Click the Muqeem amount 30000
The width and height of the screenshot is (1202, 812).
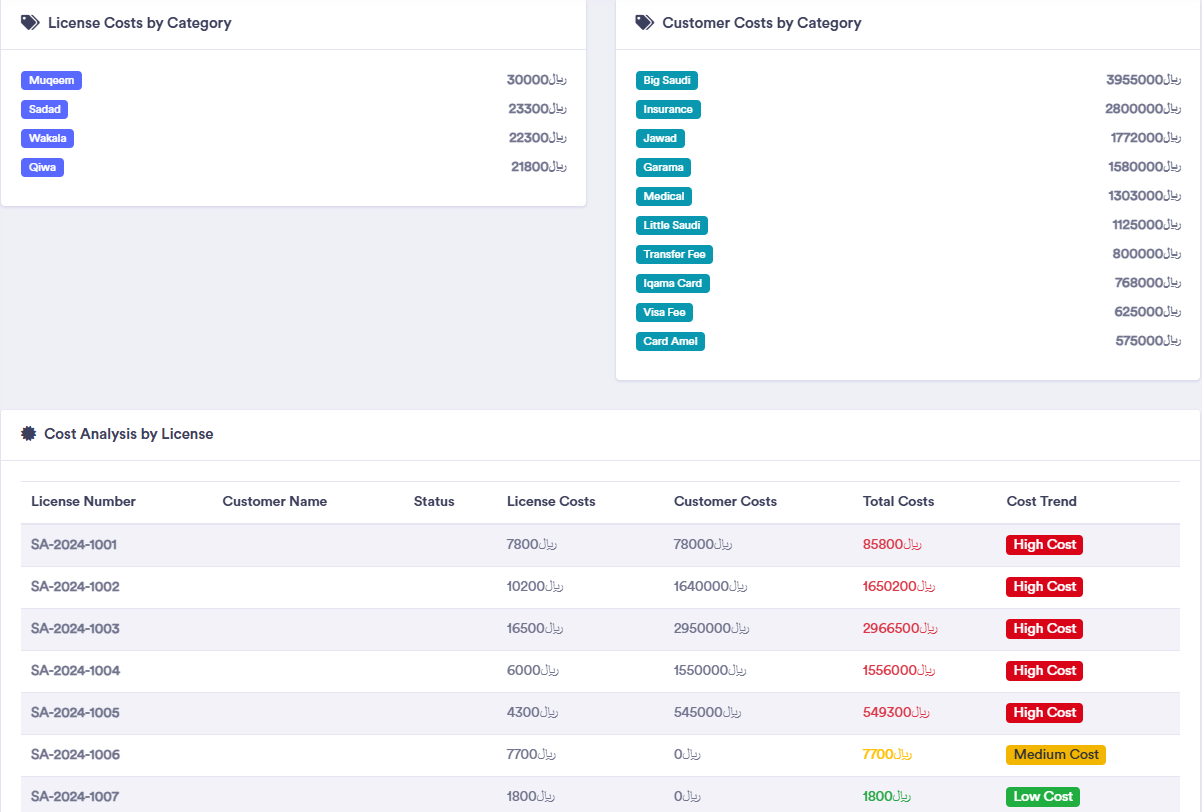click(537, 80)
